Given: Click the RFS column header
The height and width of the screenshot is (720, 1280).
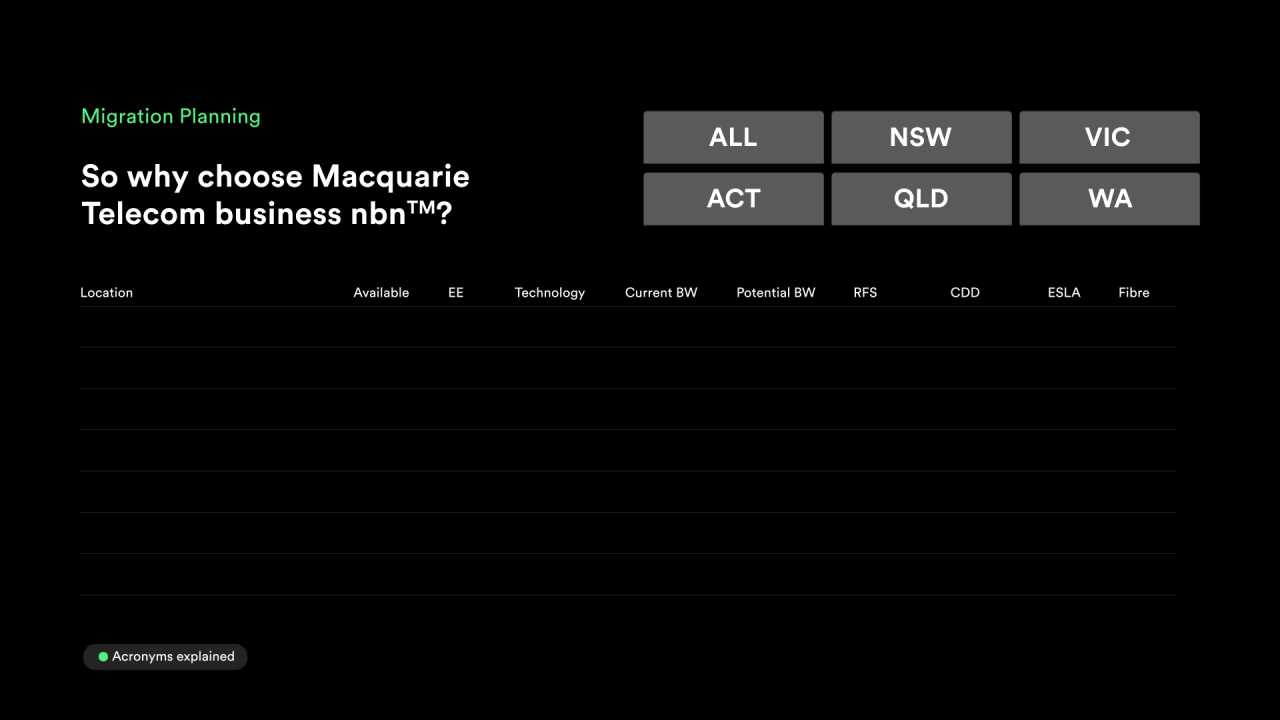Looking at the screenshot, I should (x=865, y=292).
